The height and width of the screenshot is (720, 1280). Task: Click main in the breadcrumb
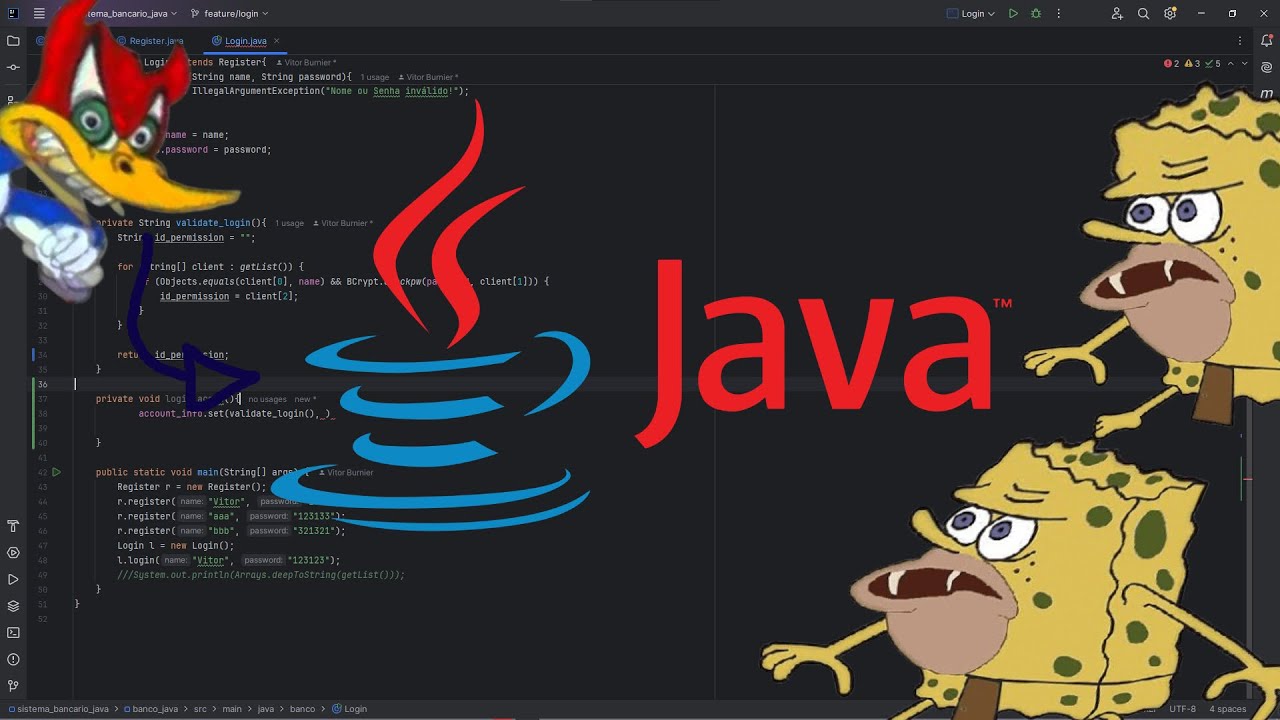(x=232, y=709)
